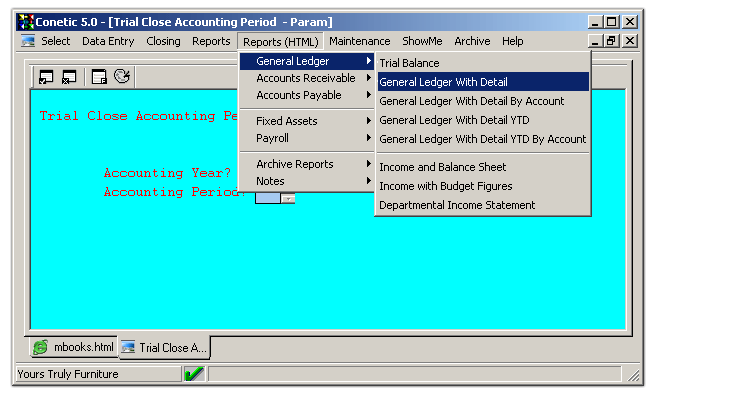Open the Accounting Period dropdown field
The width and height of the screenshot is (729, 409).
point(288,199)
